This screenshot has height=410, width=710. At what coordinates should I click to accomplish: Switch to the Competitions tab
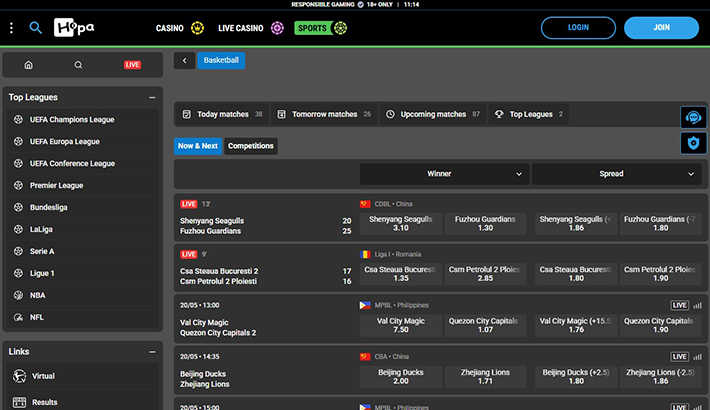tap(250, 146)
